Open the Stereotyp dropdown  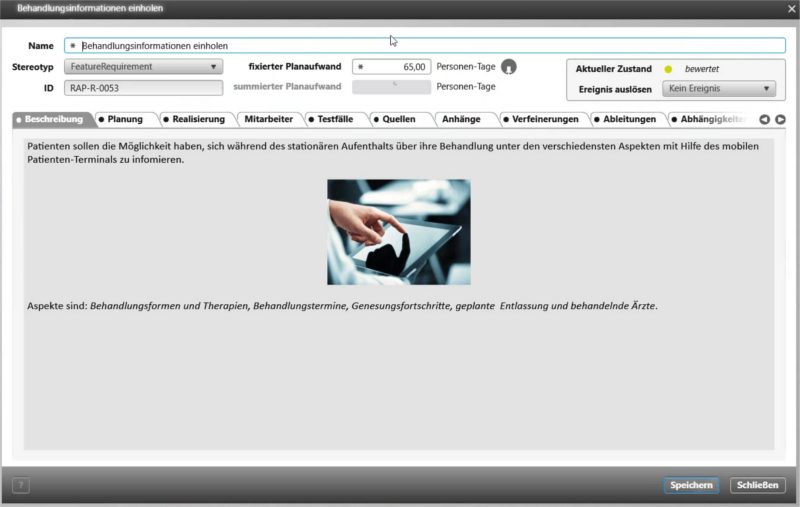click(143, 67)
